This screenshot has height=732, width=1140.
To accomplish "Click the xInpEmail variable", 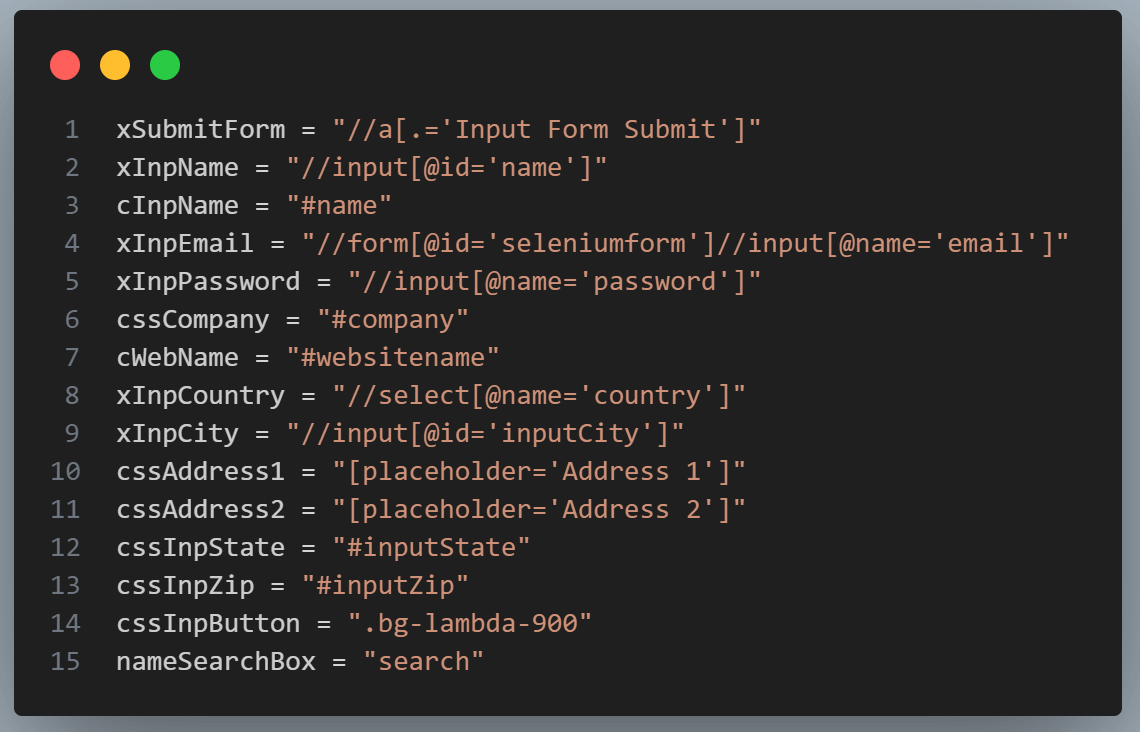I will click(185, 244).
